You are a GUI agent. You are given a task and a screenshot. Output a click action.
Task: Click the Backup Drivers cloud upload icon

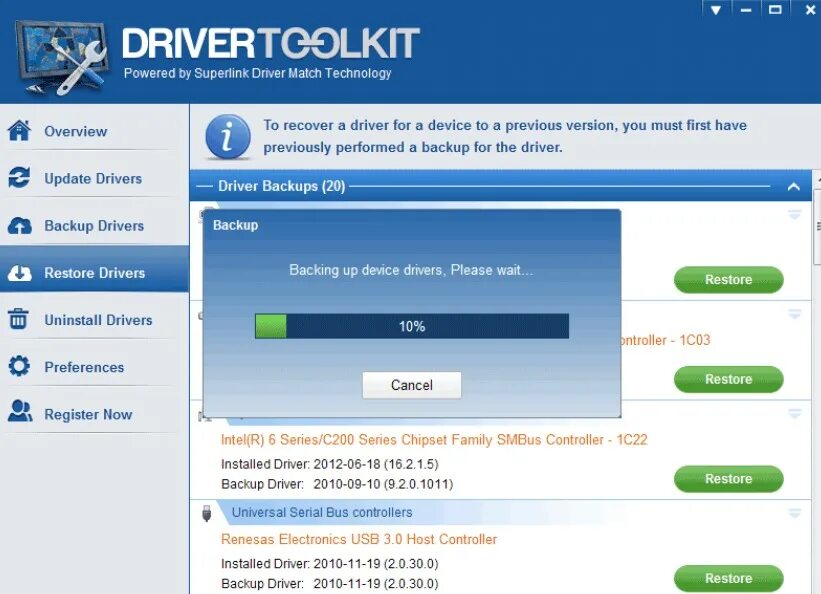click(x=19, y=225)
